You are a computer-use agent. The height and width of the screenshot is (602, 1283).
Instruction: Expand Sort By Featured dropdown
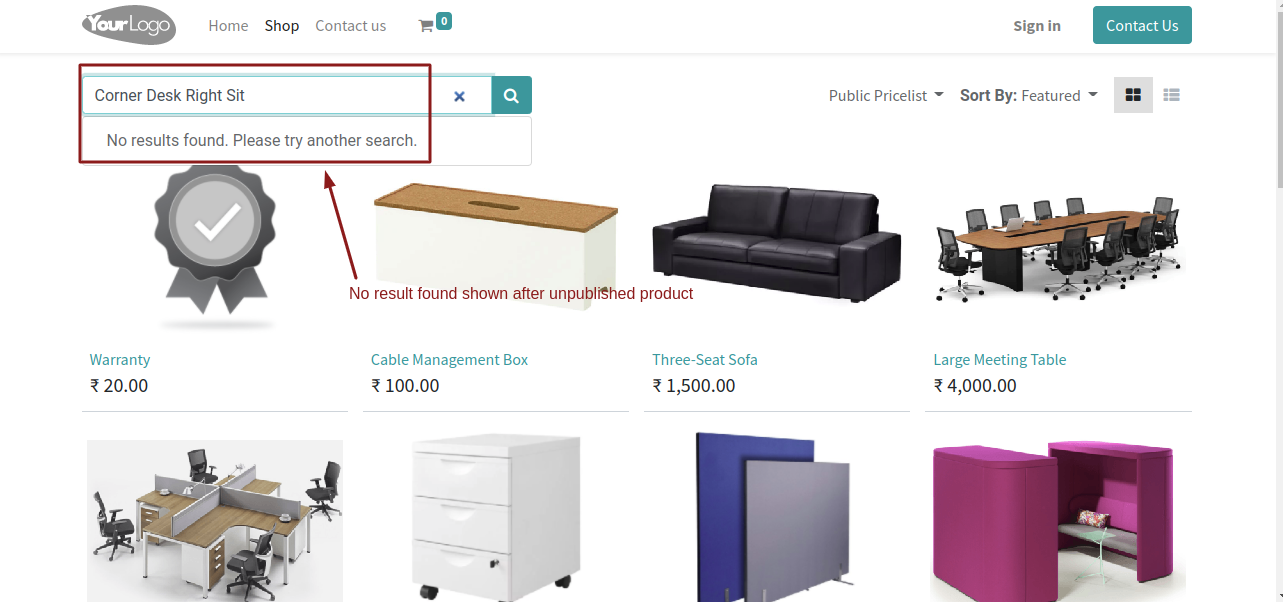[x=1029, y=95]
